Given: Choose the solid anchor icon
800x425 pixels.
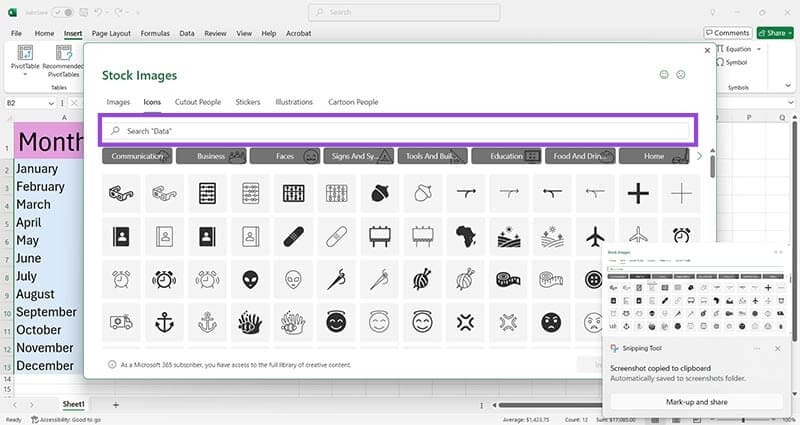Looking at the screenshot, I should [x=164, y=322].
